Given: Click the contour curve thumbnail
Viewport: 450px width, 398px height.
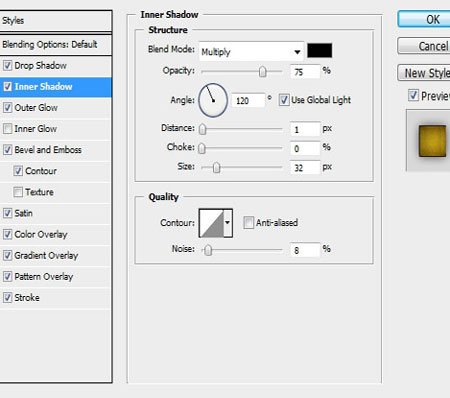Looking at the screenshot, I should click(x=211, y=223).
